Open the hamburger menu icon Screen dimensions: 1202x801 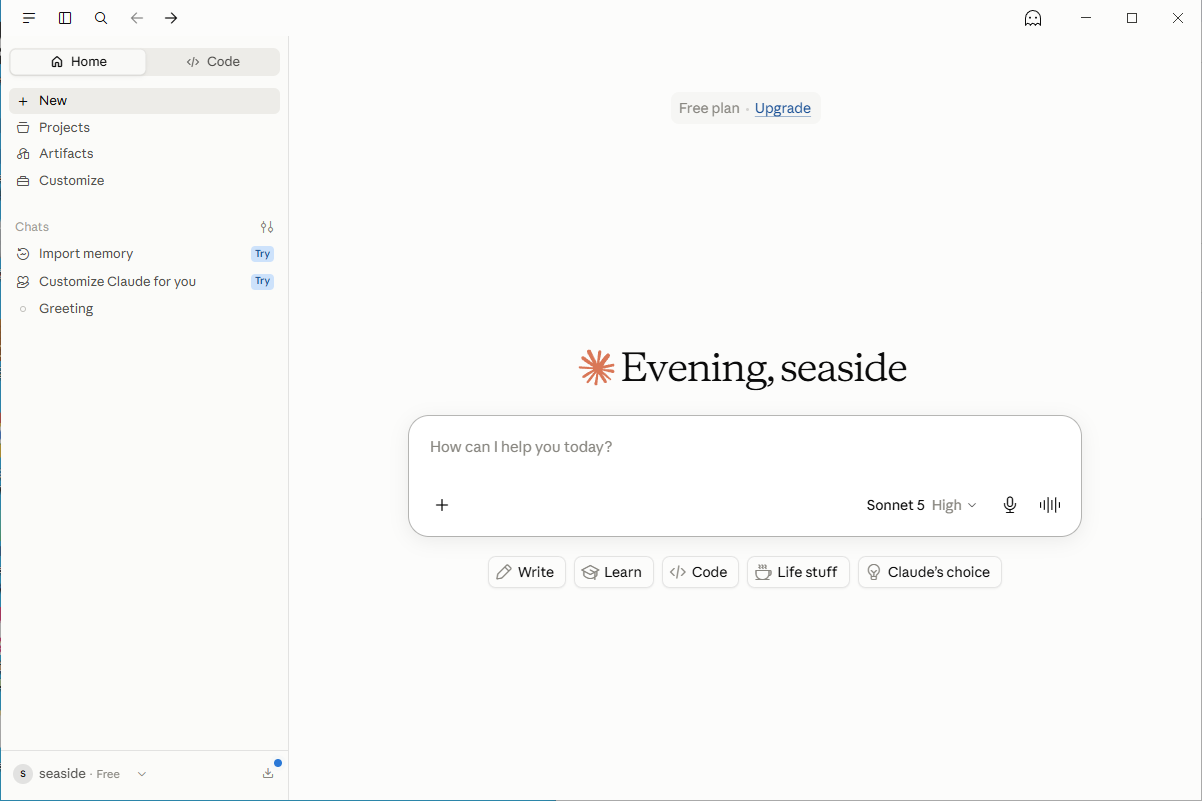pyautogui.click(x=29, y=18)
